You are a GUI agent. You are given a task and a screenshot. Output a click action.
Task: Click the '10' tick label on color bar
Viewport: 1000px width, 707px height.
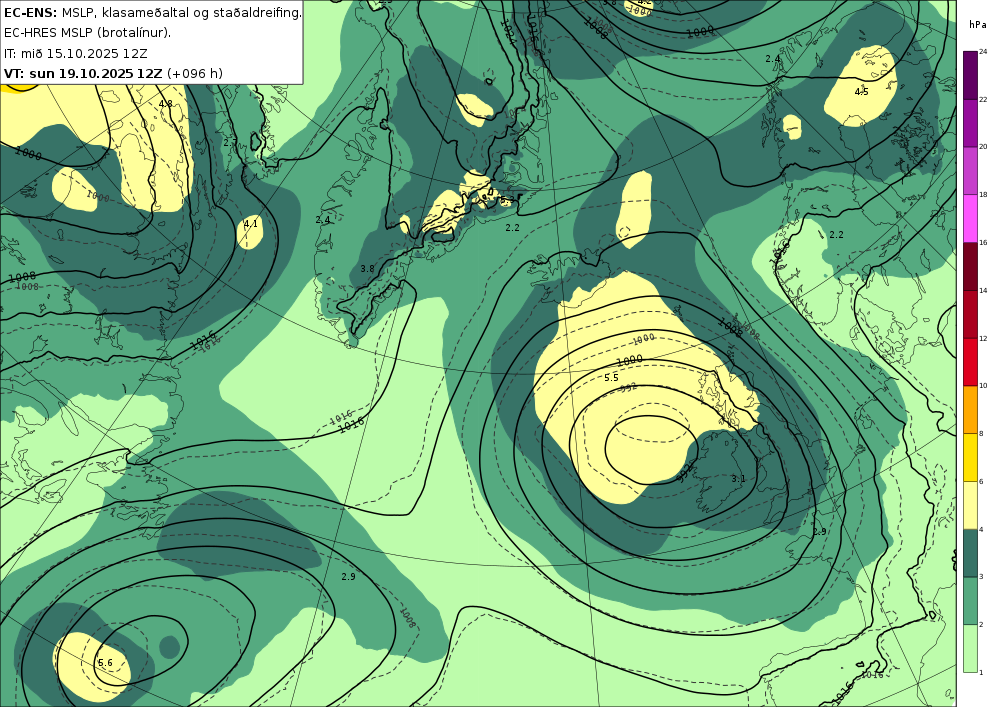click(x=983, y=386)
